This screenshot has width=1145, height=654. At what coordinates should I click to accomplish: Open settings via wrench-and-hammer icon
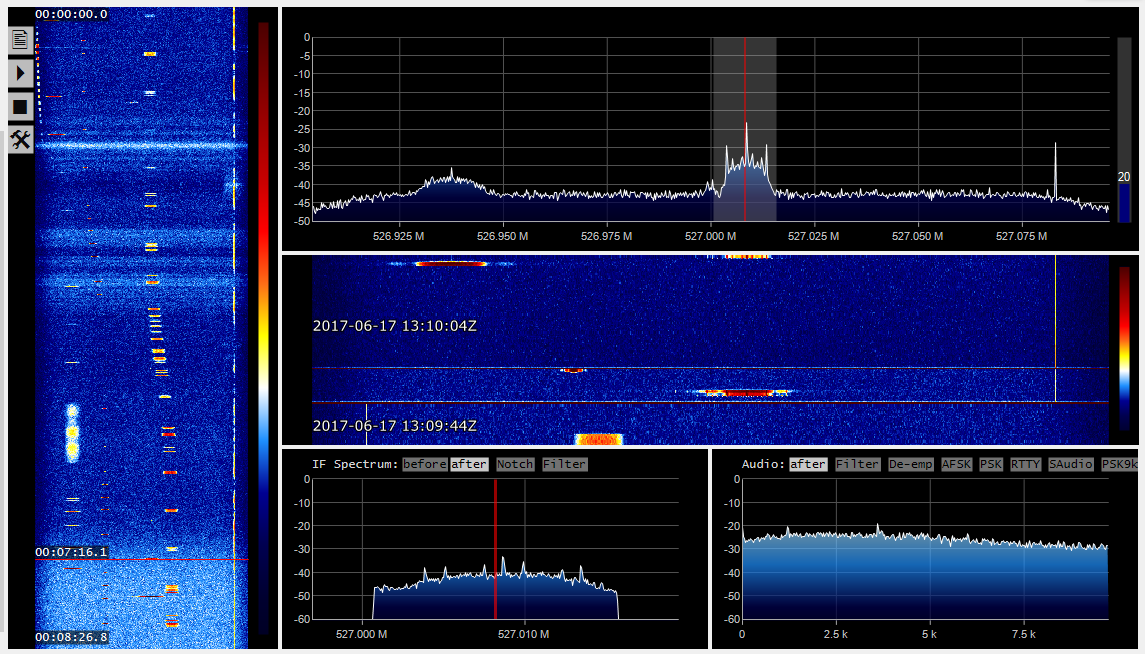[20, 139]
